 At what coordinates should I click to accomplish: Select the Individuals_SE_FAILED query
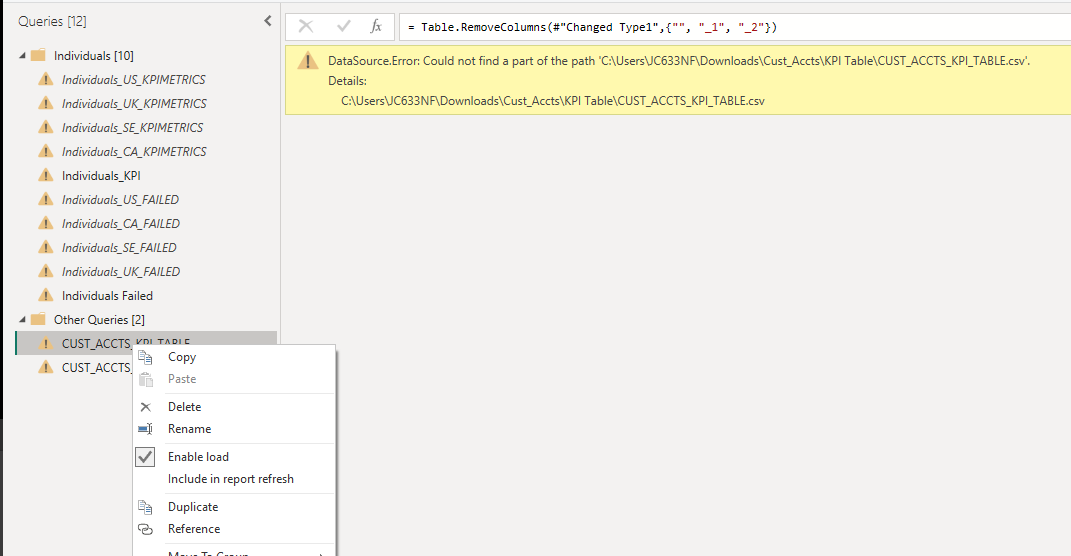click(119, 247)
